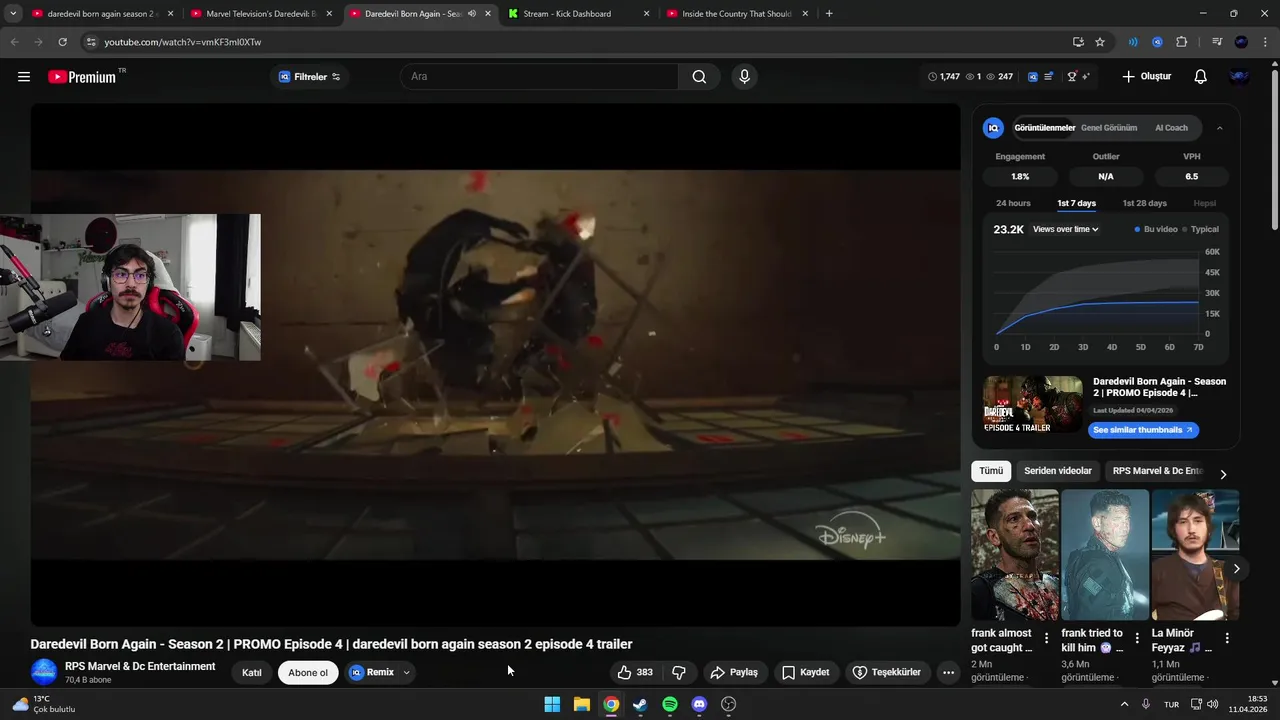The width and height of the screenshot is (1280, 720).
Task: Collapse the vidIQ panel with chevron
Action: pos(1219,128)
